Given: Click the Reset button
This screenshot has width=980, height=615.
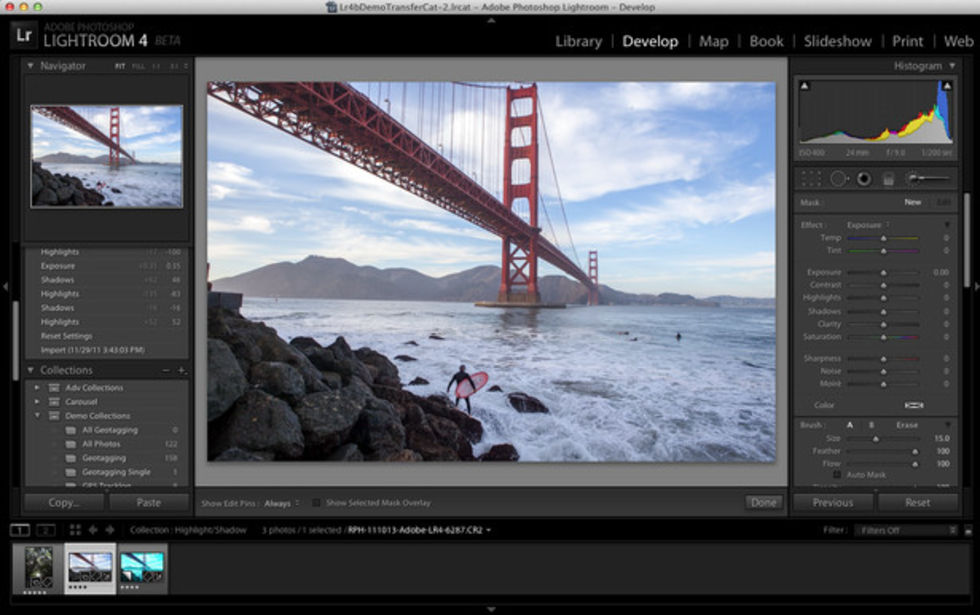Looking at the screenshot, I should tap(917, 502).
